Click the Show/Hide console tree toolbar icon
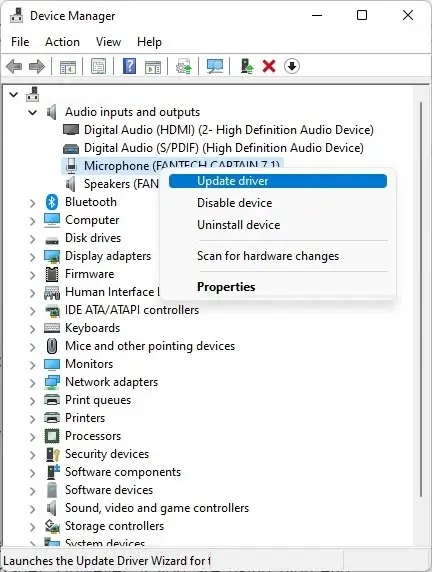Image resolution: width=432 pixels, height=572 pixels. (68, 67)
